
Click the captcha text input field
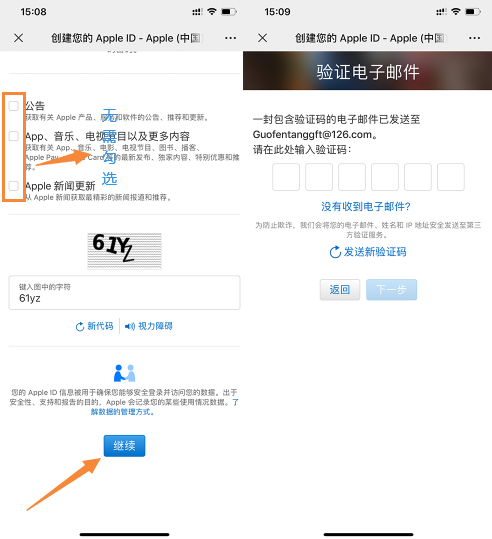pyautogui.click(x=124, y=293)
